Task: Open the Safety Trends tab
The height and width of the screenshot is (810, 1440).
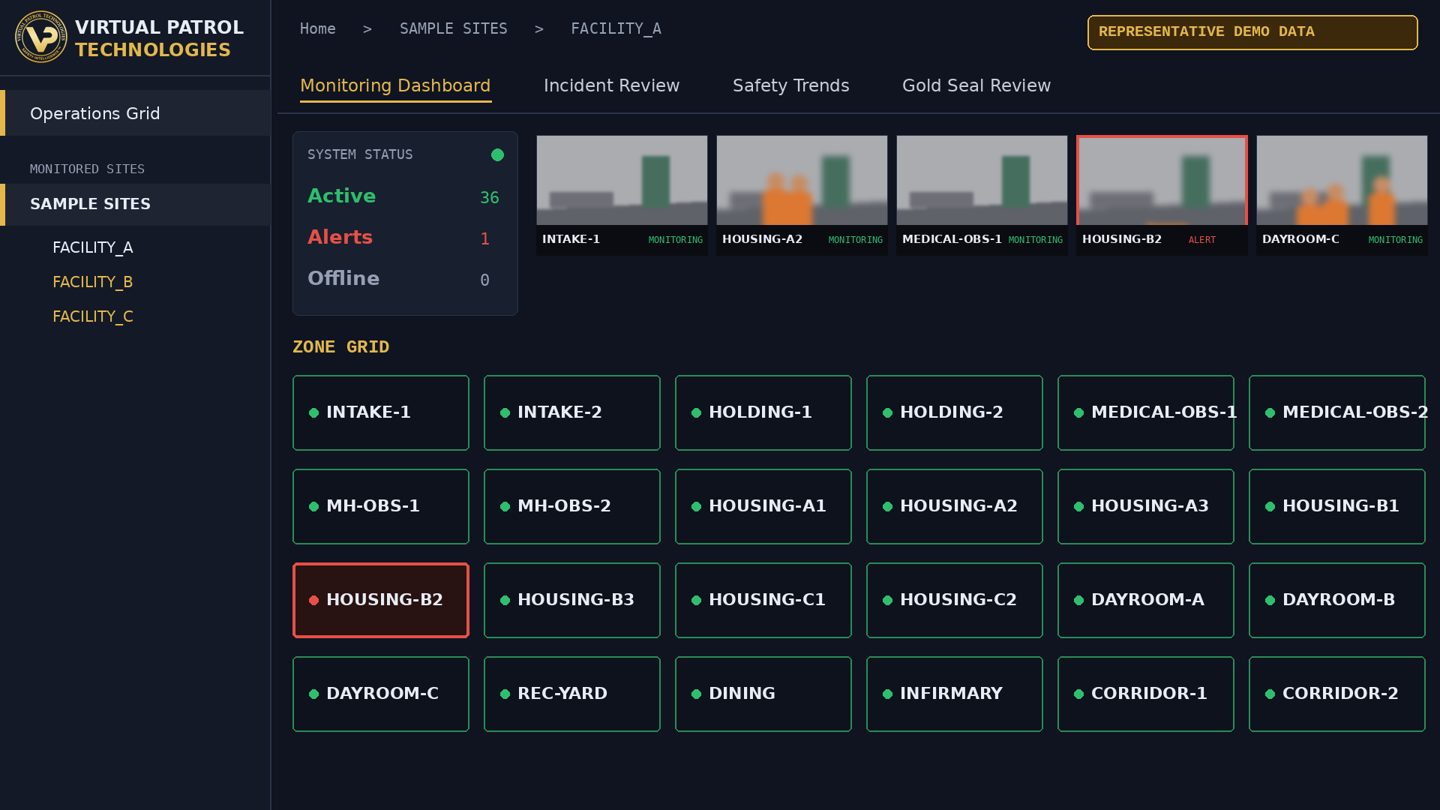Action: pyautogui.click(x=791, y=86)
